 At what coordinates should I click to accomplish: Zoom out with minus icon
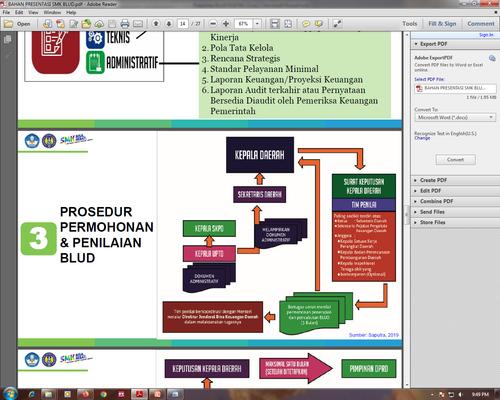point(213,24)
